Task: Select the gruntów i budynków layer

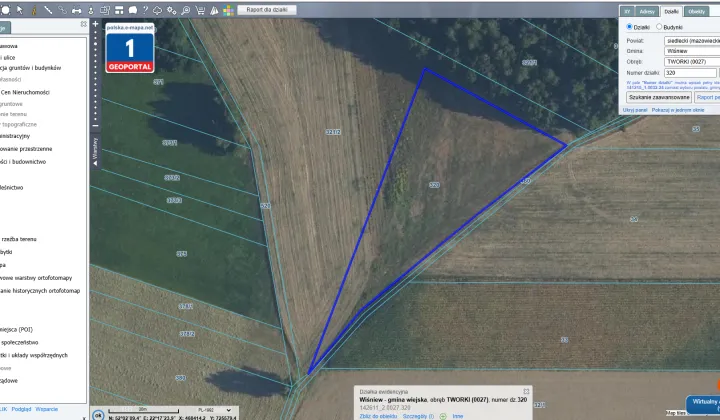Action: tap(31, 68)
